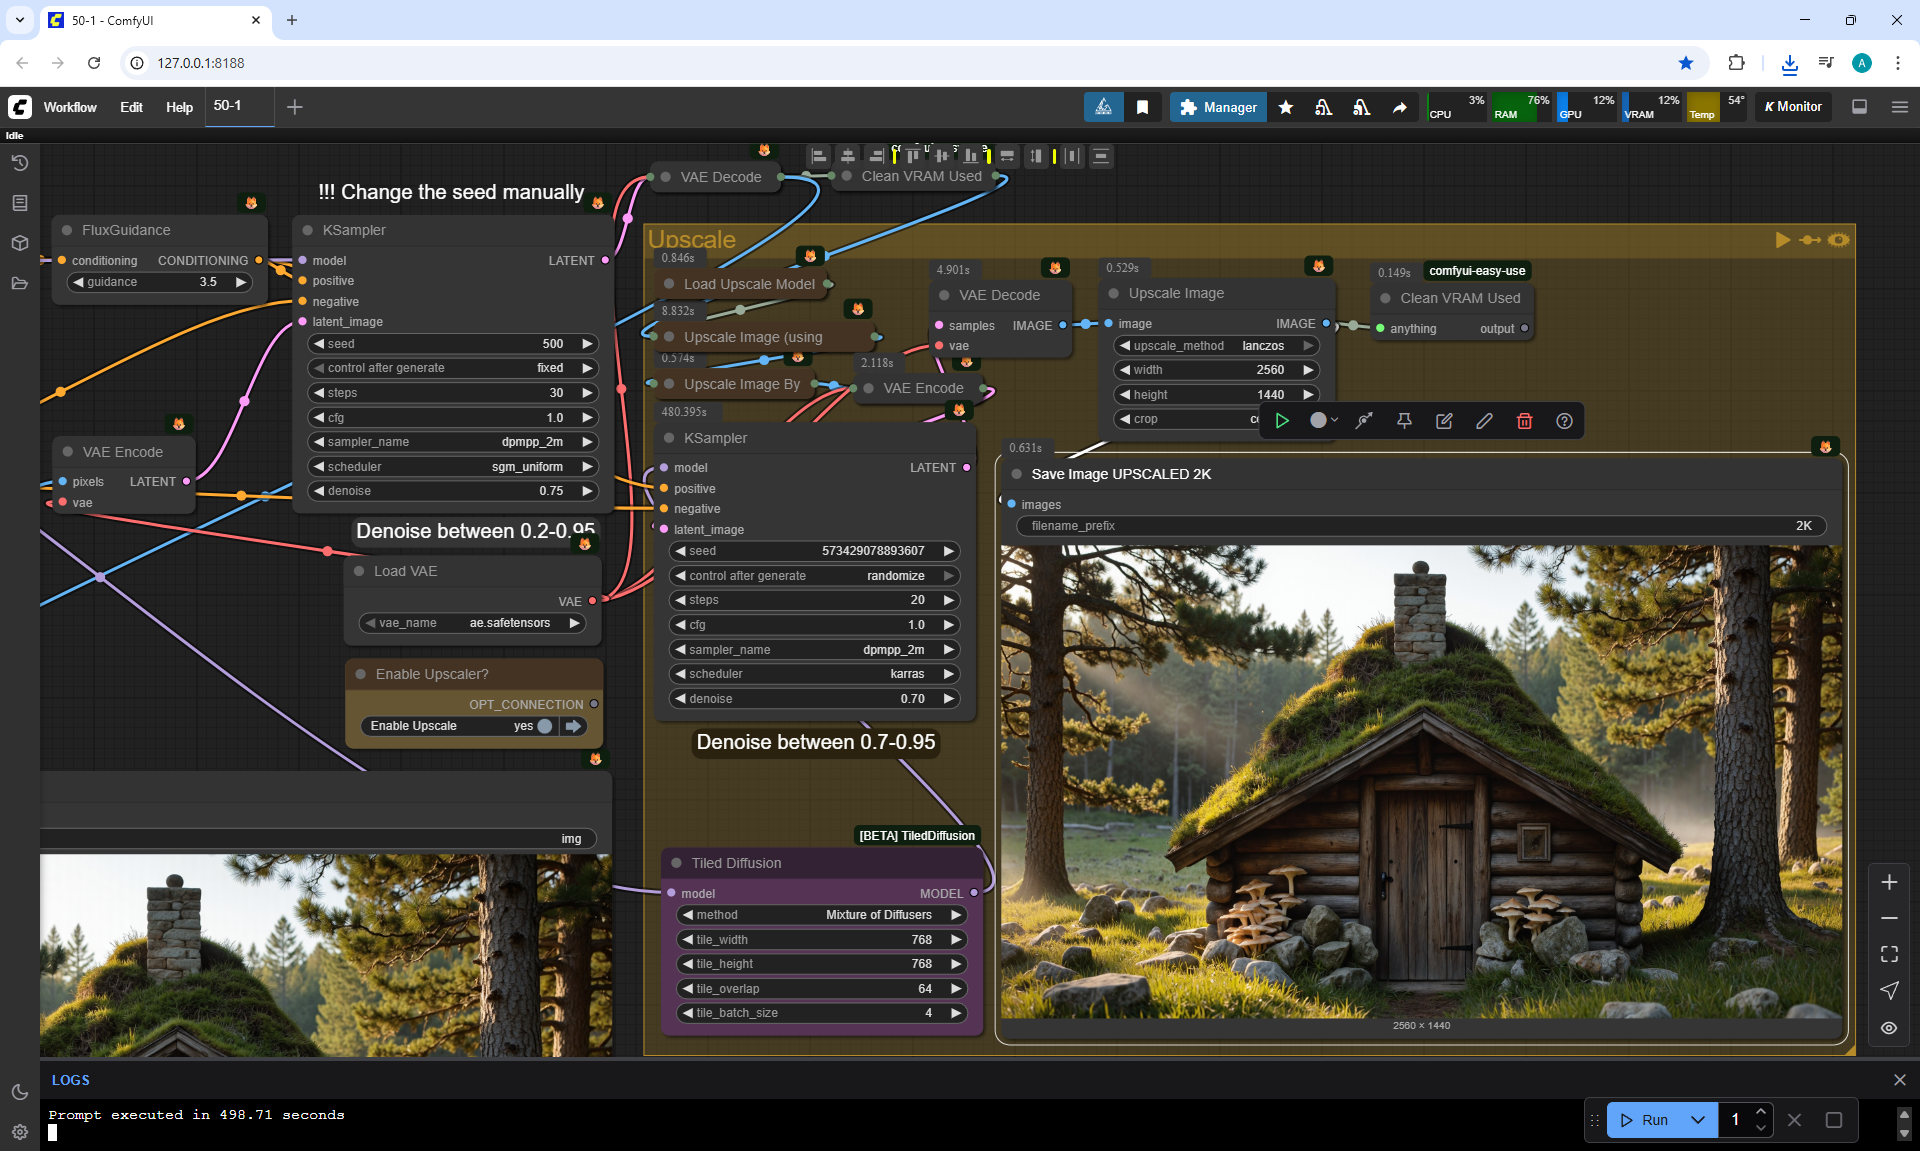The height and width of the screenshot is (1151, 1920).
Task: Click the fit view icon in the canvas controls
Action: 1889,954
